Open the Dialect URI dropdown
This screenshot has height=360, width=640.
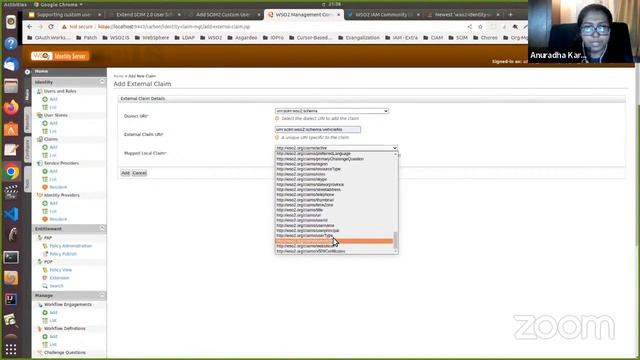pyautogui.click(x=331, y=111)
